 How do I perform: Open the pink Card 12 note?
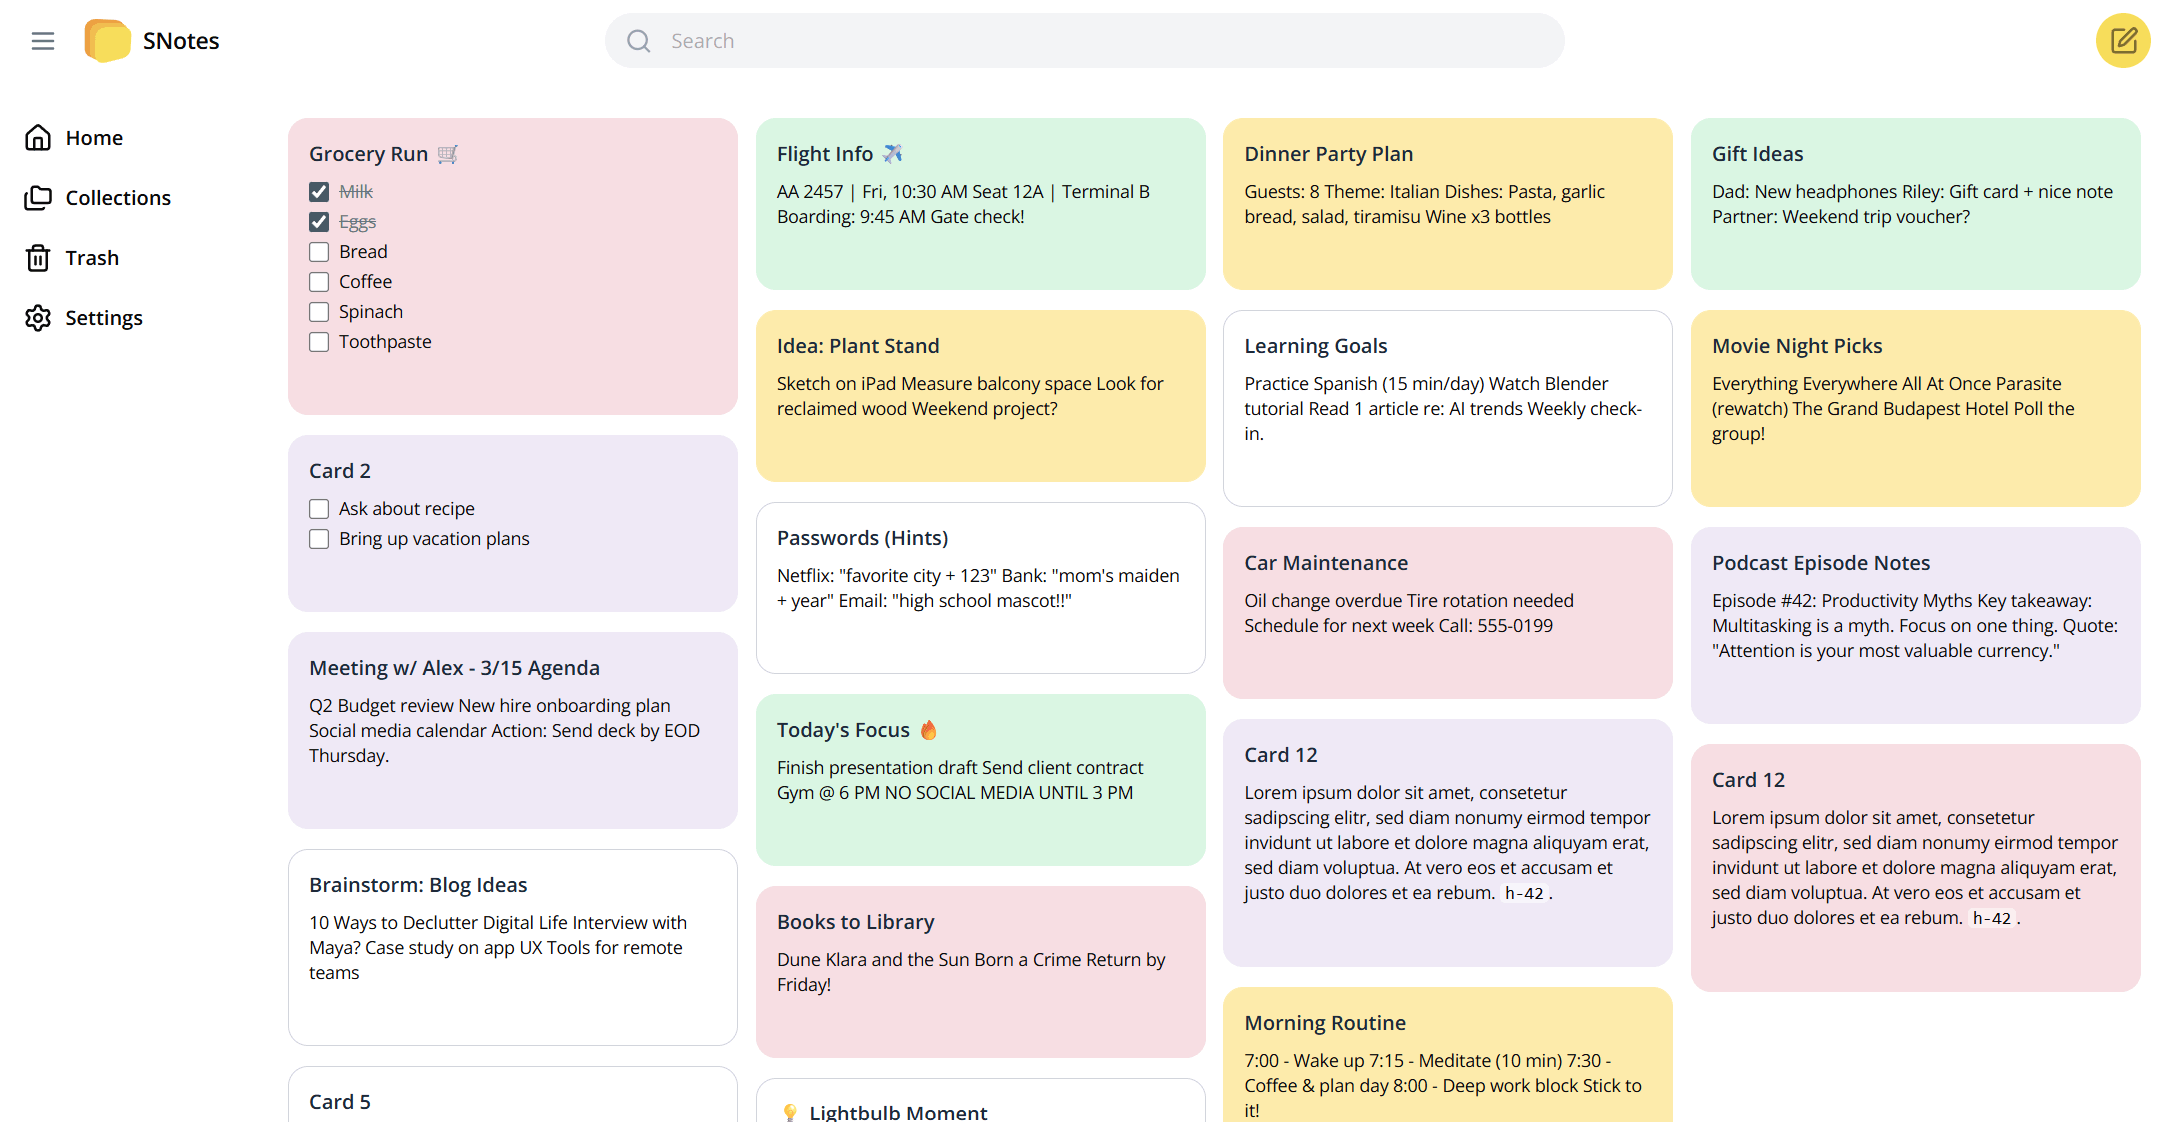[1915, 868]
